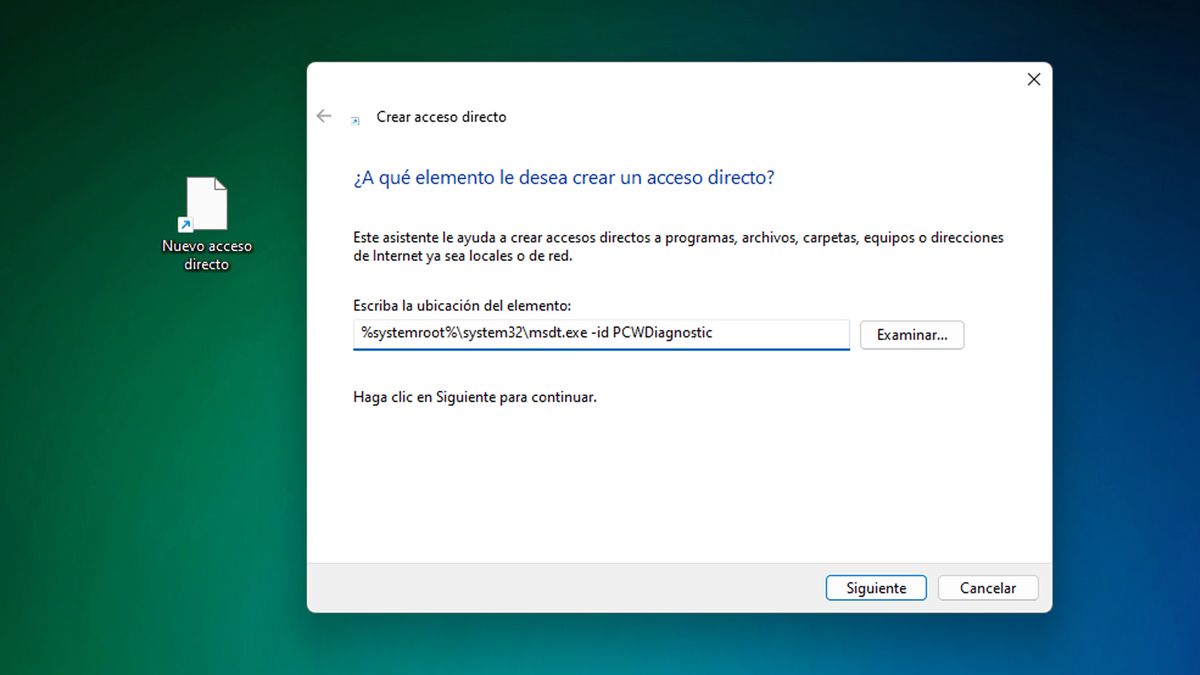Click the shortcut arrow overlay on the desktop icon
Image resolution: width=1200 pixels, height=675 pixels.
point(185,224)
